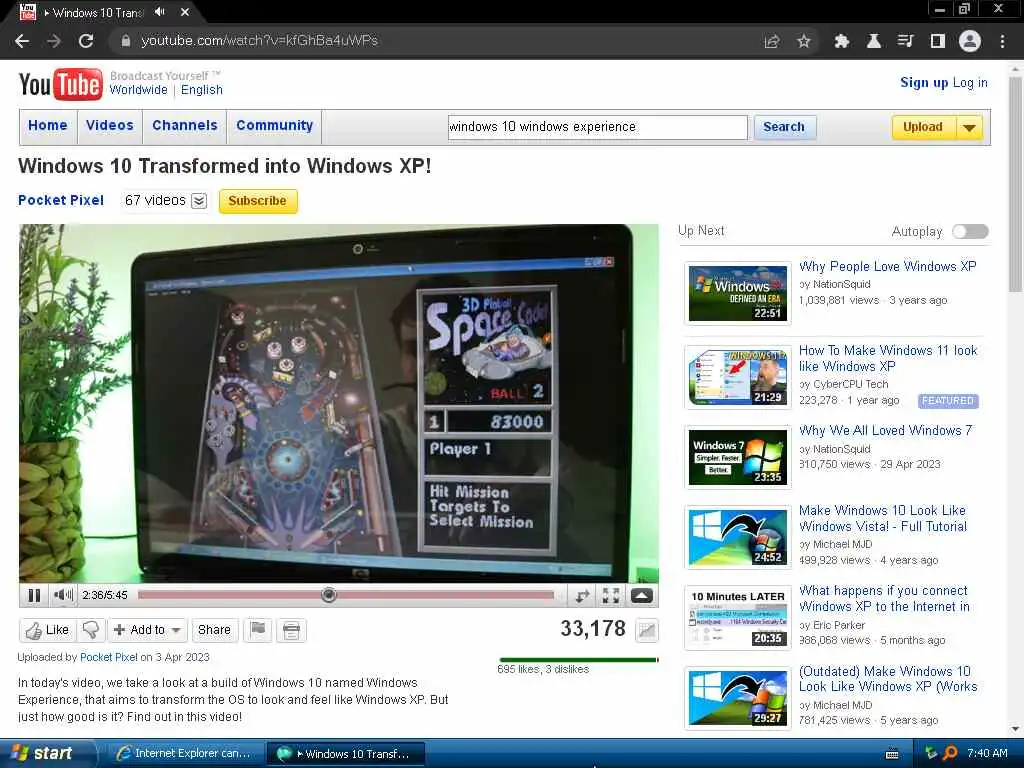
Task: Open the Add to dropdown
Action: click(148, 630)
